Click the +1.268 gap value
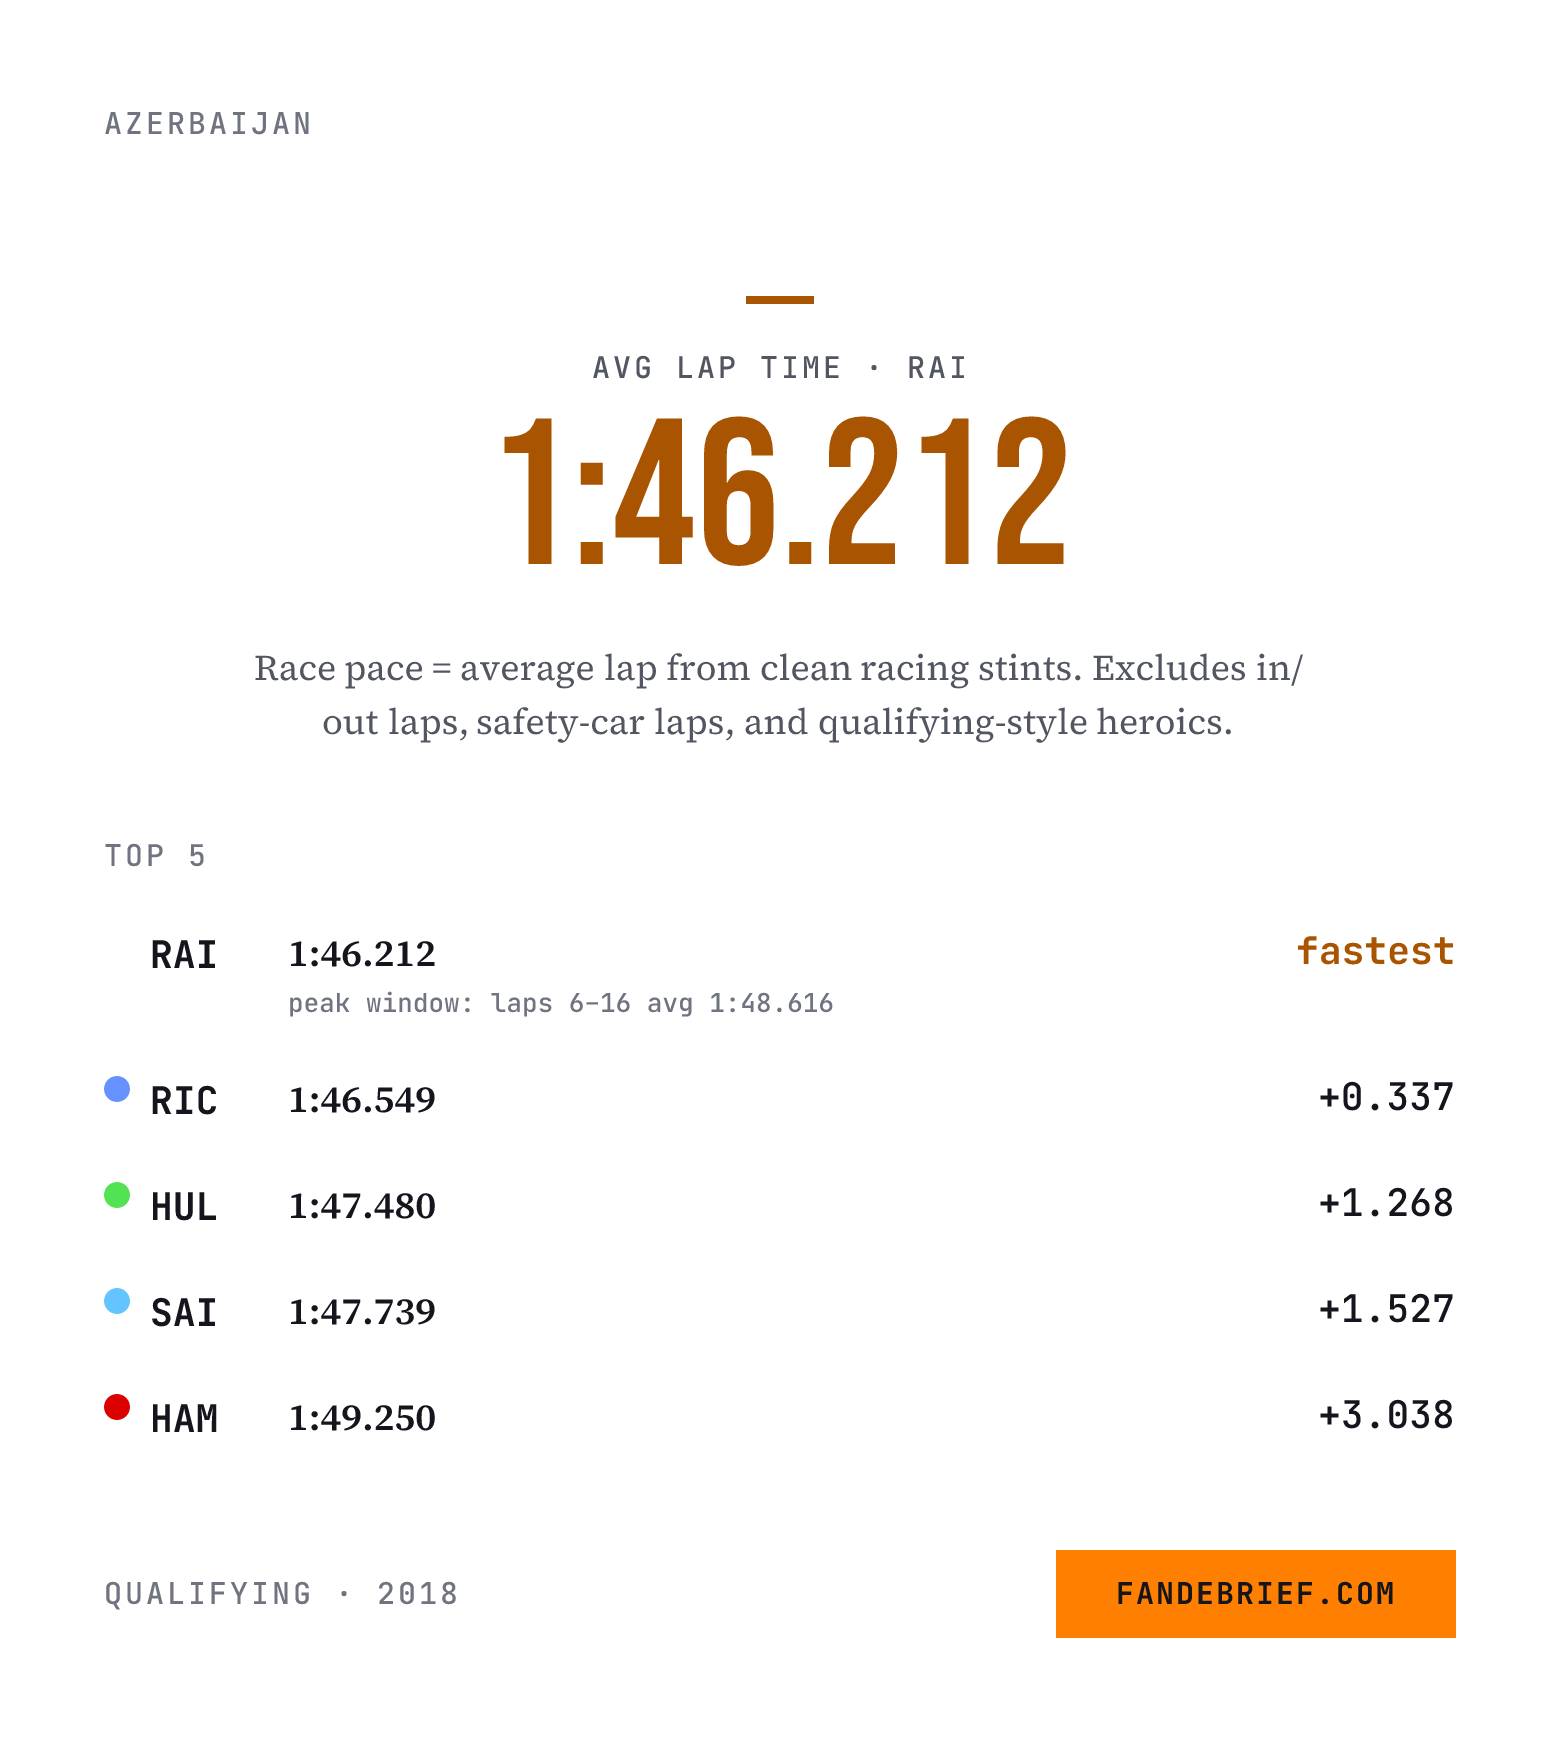 pyautogui.click(x=1386, y=1203)
